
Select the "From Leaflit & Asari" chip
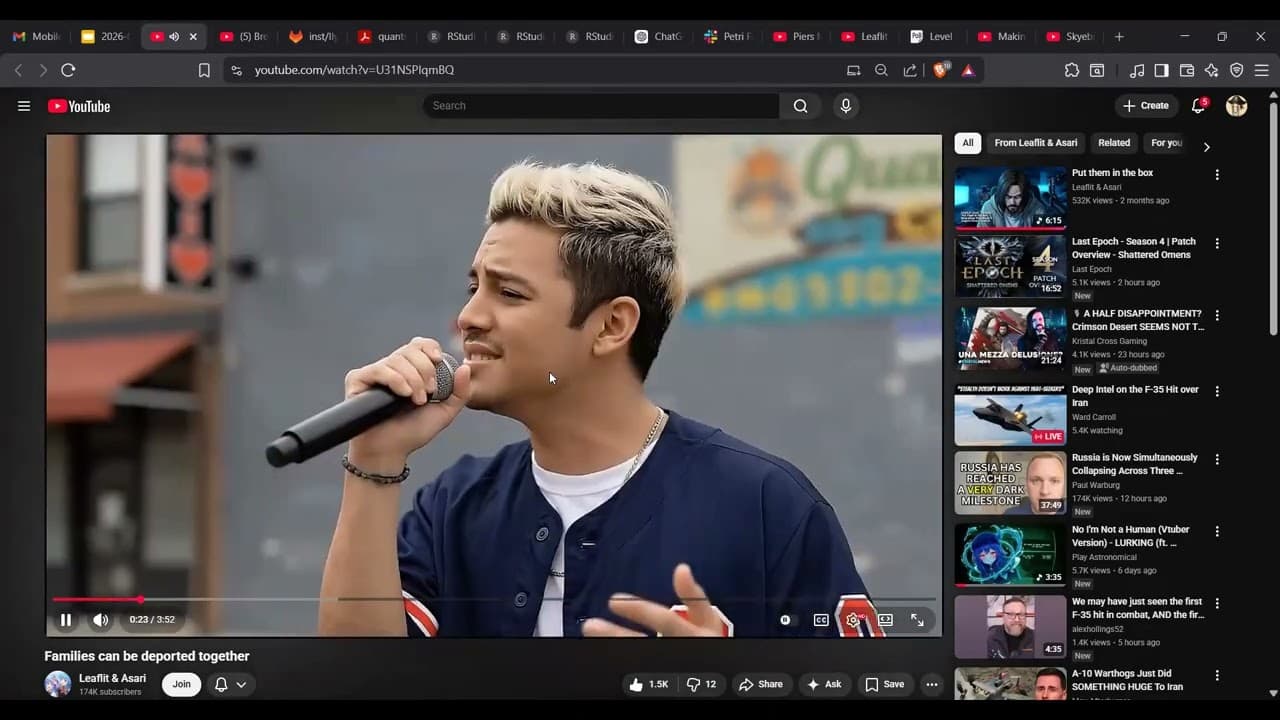[1035, 143]
